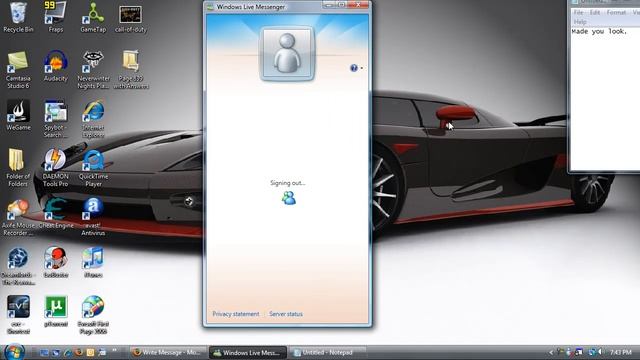Click the Windows Live Messenger title bar
Viewport: 640px width, 360px height.
(263, 7)
